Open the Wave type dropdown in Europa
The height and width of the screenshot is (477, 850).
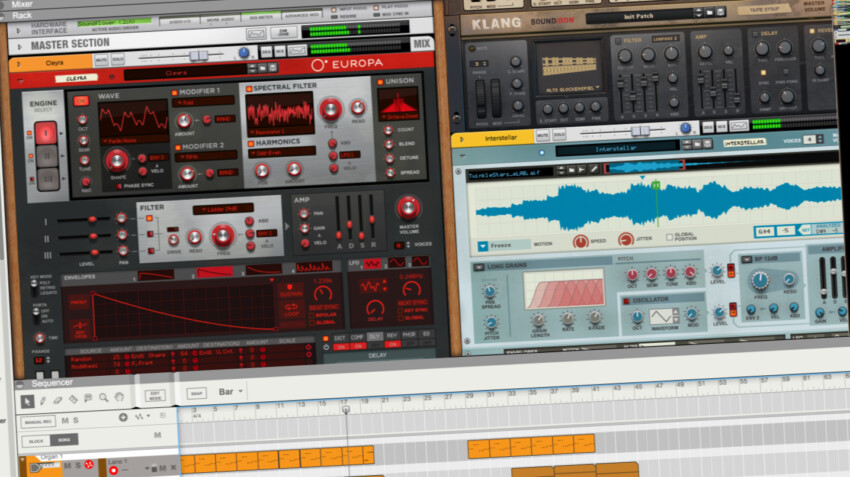click(x=133, y=141)
